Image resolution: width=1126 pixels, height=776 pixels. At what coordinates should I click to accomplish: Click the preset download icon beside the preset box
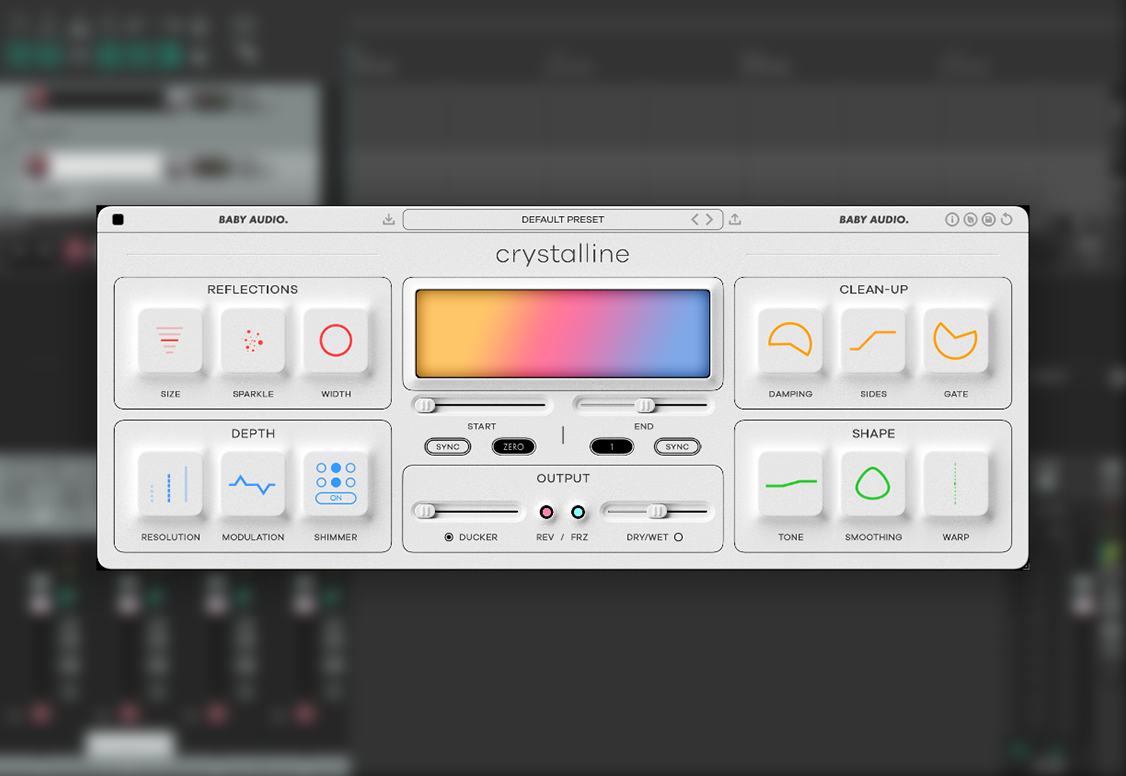tap(388, 220)
